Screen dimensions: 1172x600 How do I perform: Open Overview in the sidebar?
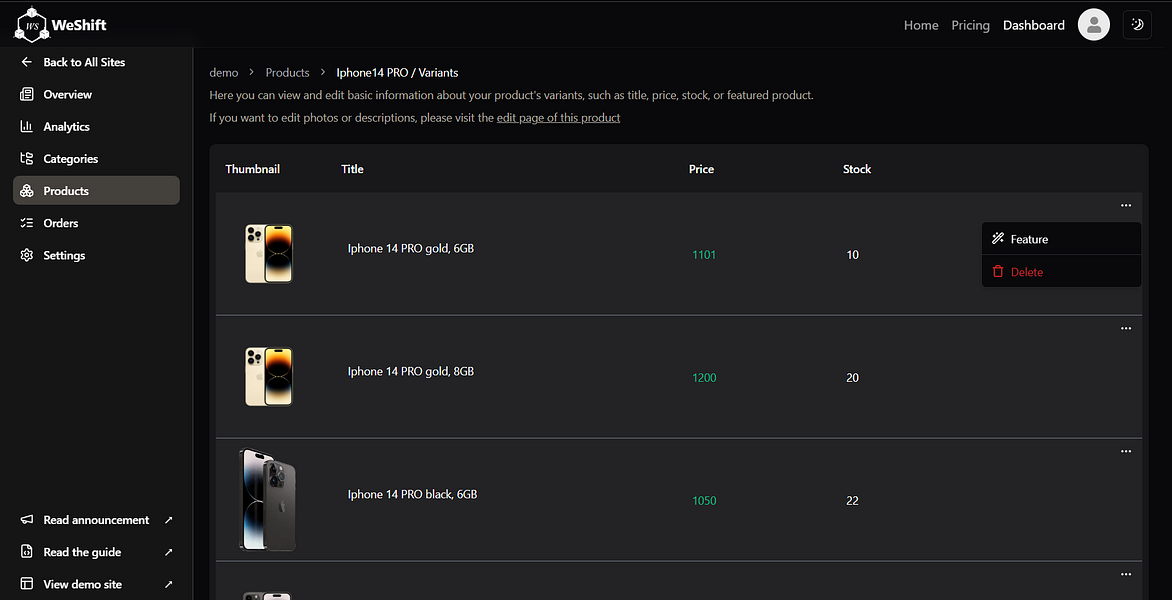pyautogui.click(x=67, y=95)
